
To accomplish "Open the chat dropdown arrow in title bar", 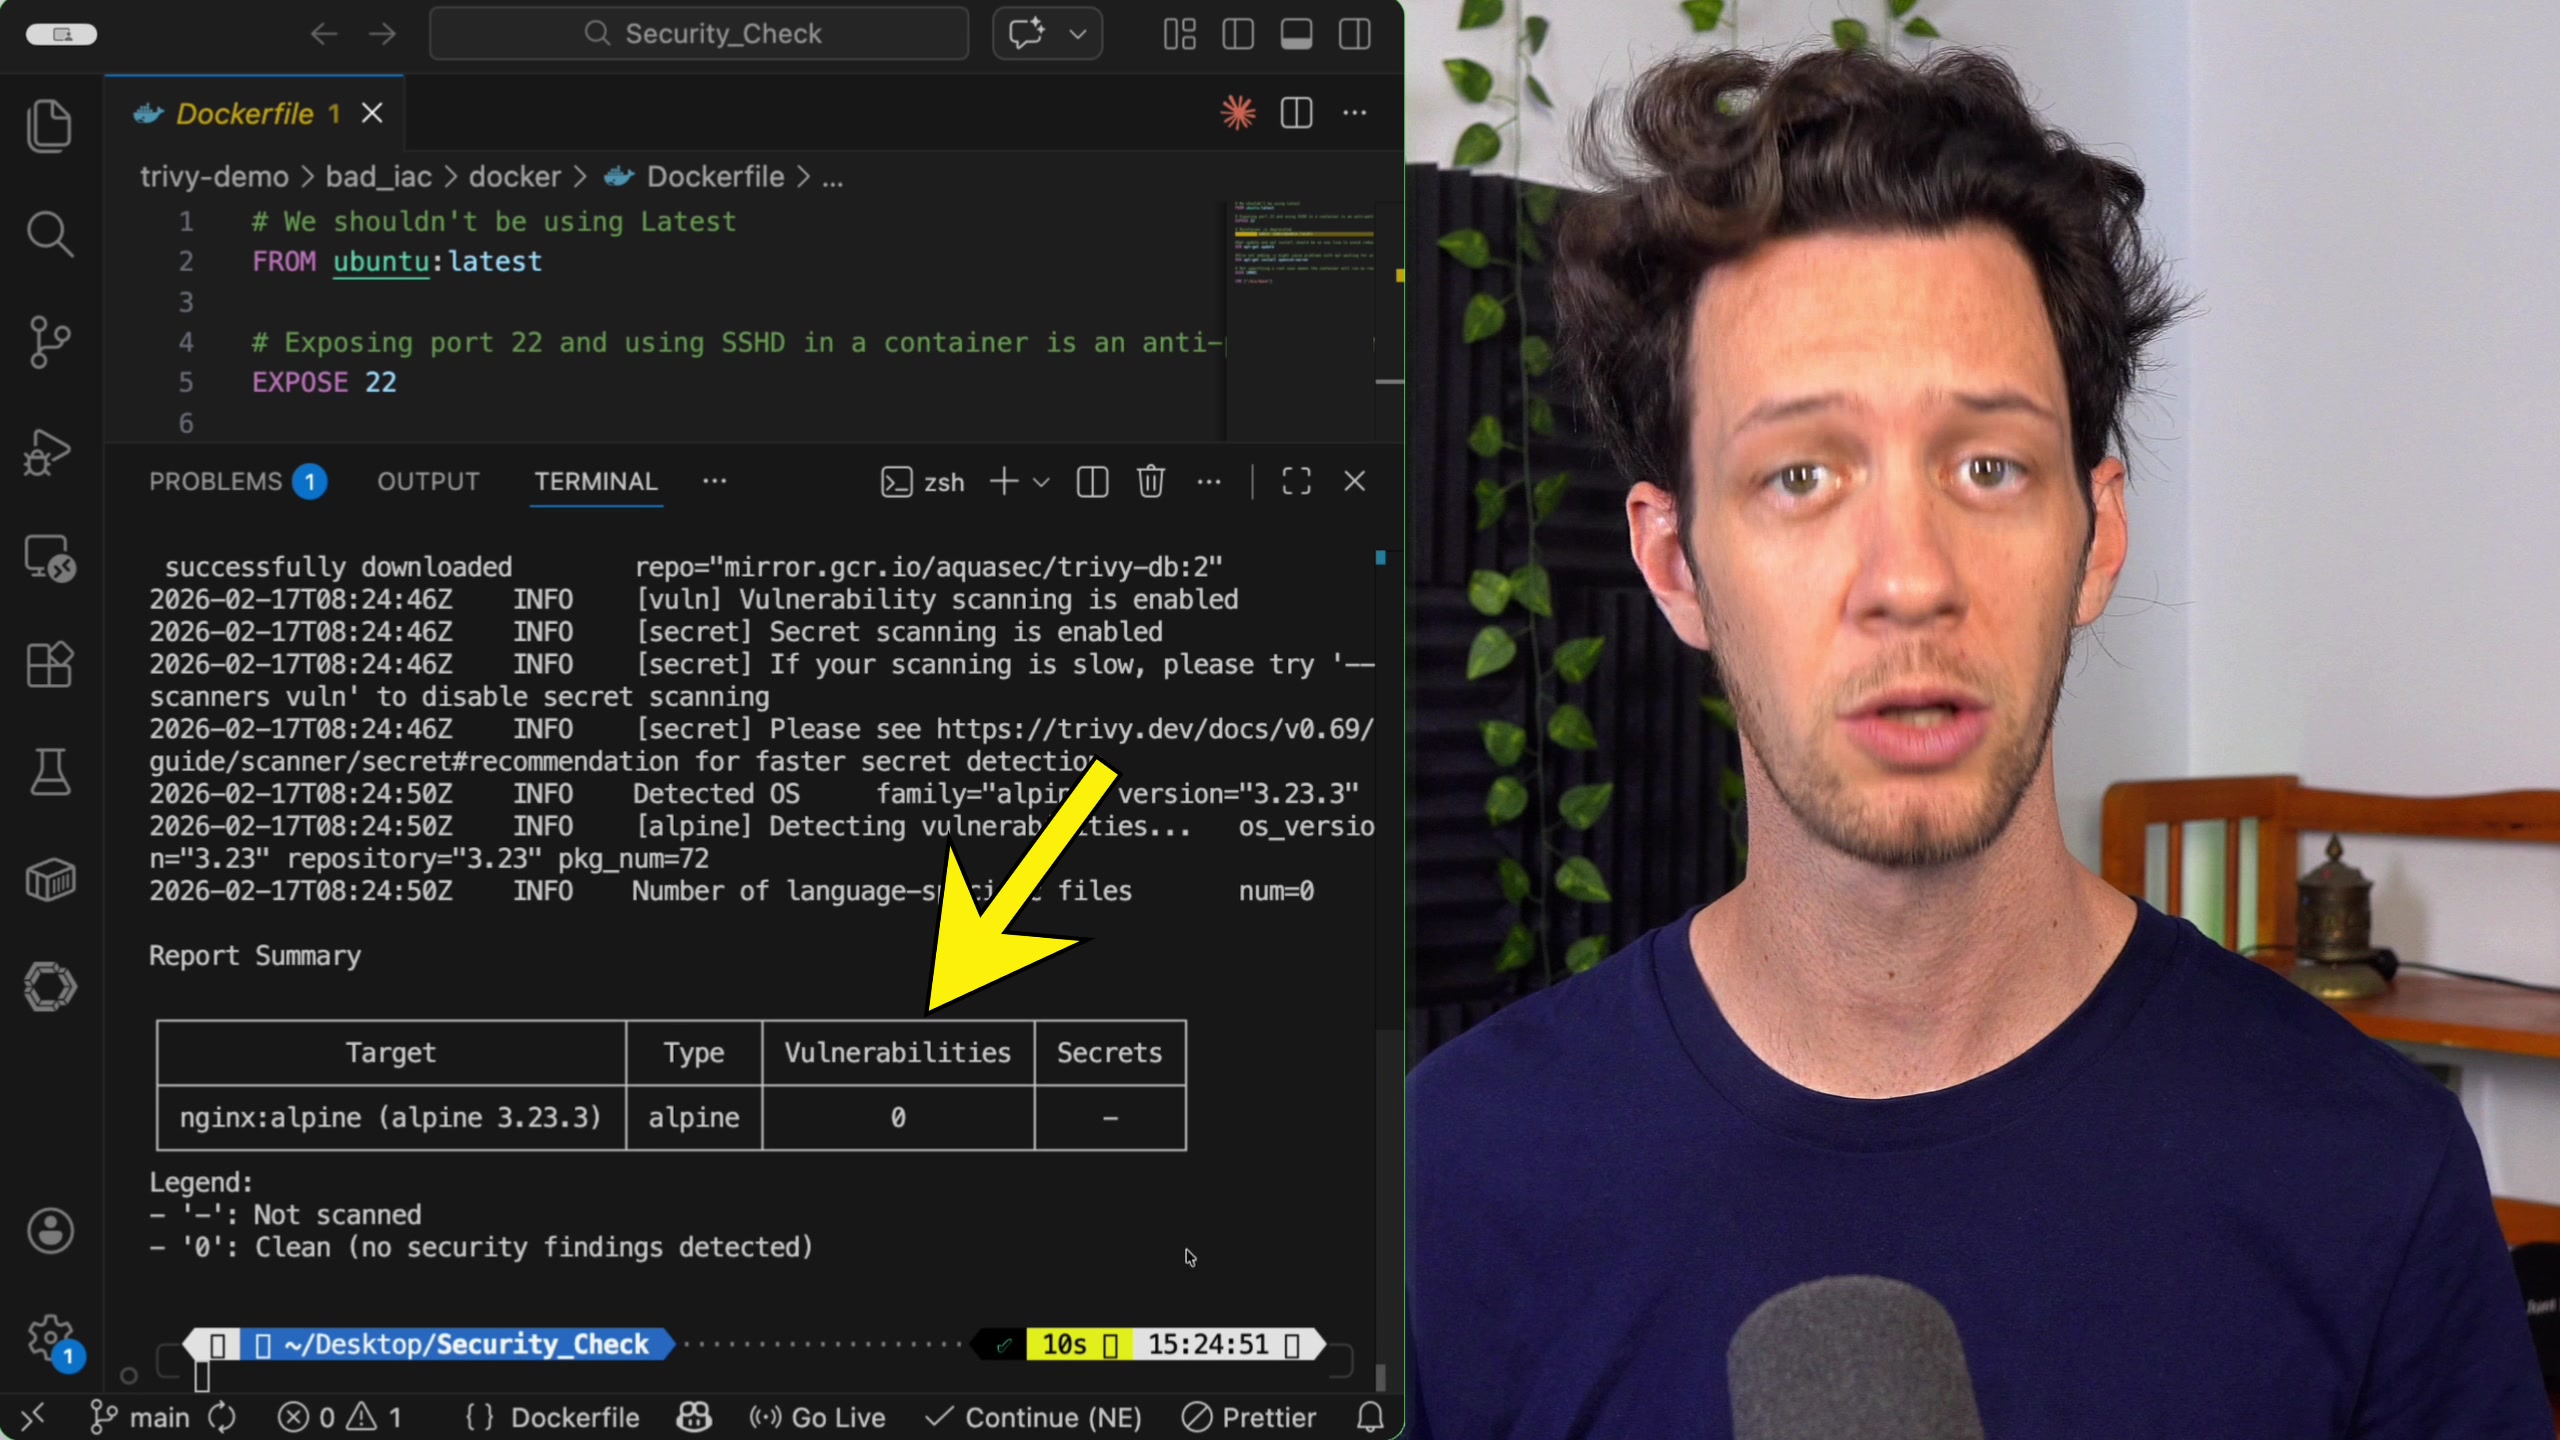I will click(1078, 35).
